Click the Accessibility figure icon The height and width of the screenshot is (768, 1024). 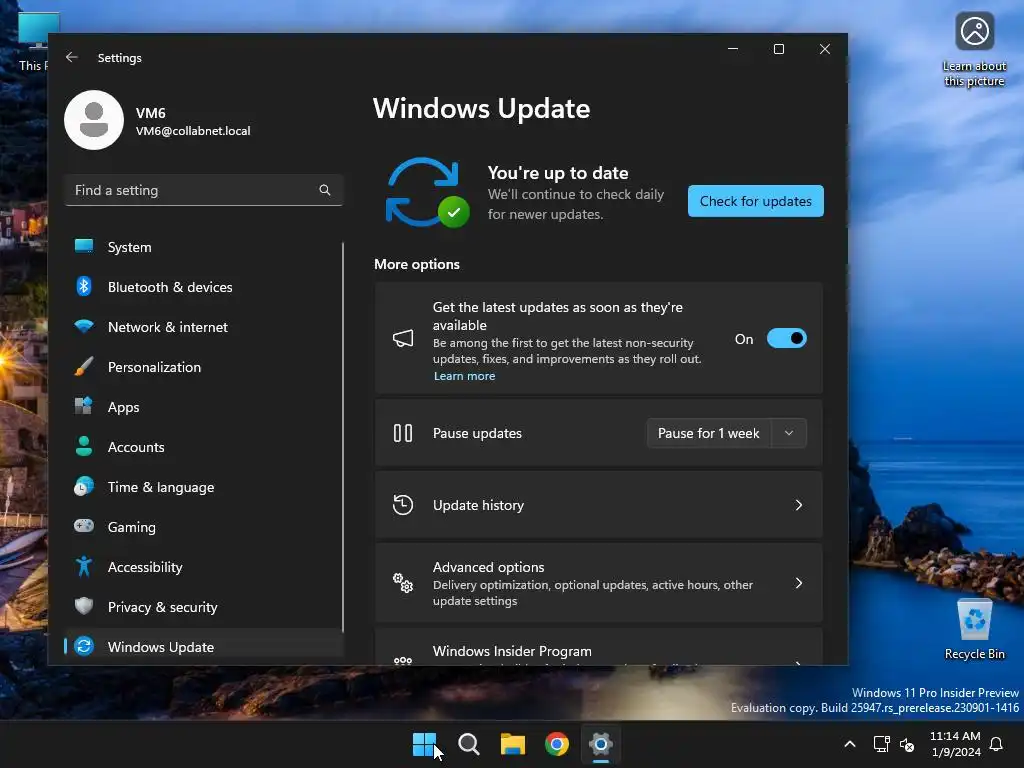pyautogui.click(x=84, y=566)
